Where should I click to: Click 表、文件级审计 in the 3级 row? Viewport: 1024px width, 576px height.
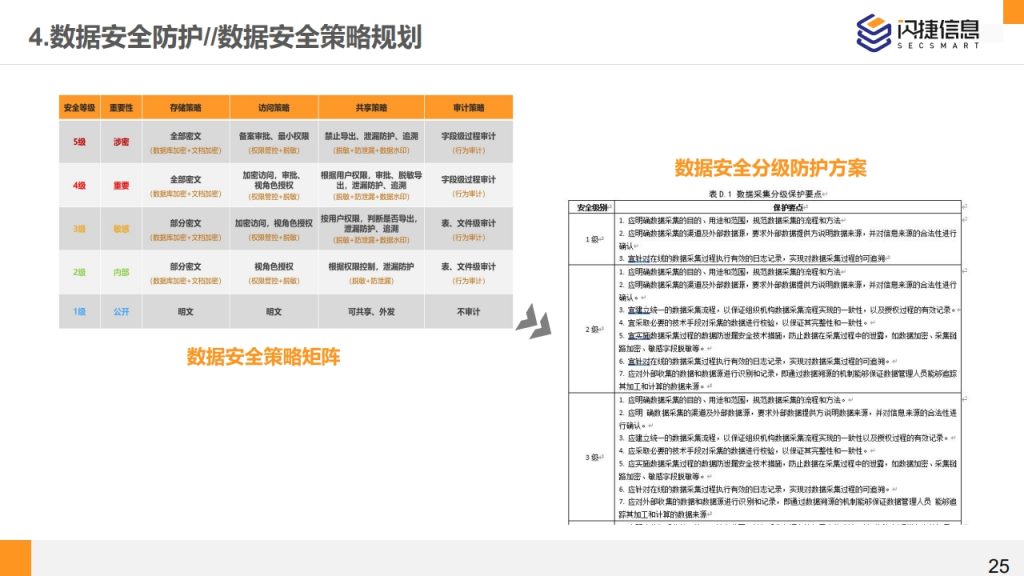pos(468,223)
